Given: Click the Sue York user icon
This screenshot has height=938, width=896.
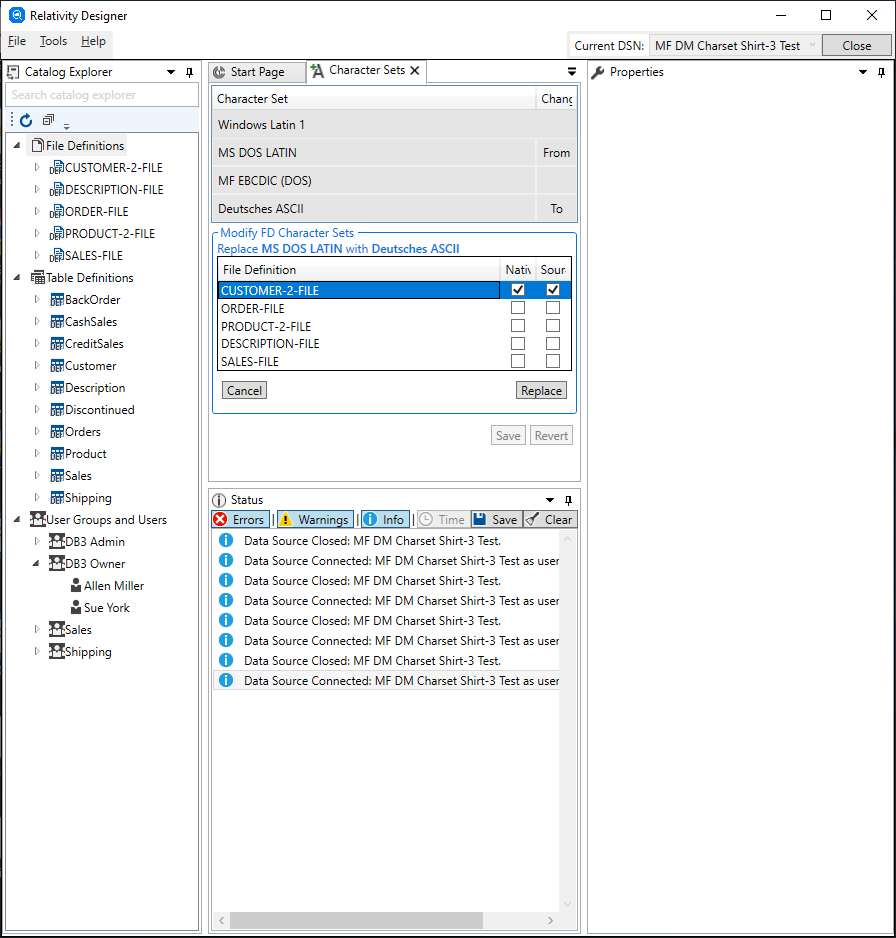Looking at the screenshot, I should click(x=76, y=608).
